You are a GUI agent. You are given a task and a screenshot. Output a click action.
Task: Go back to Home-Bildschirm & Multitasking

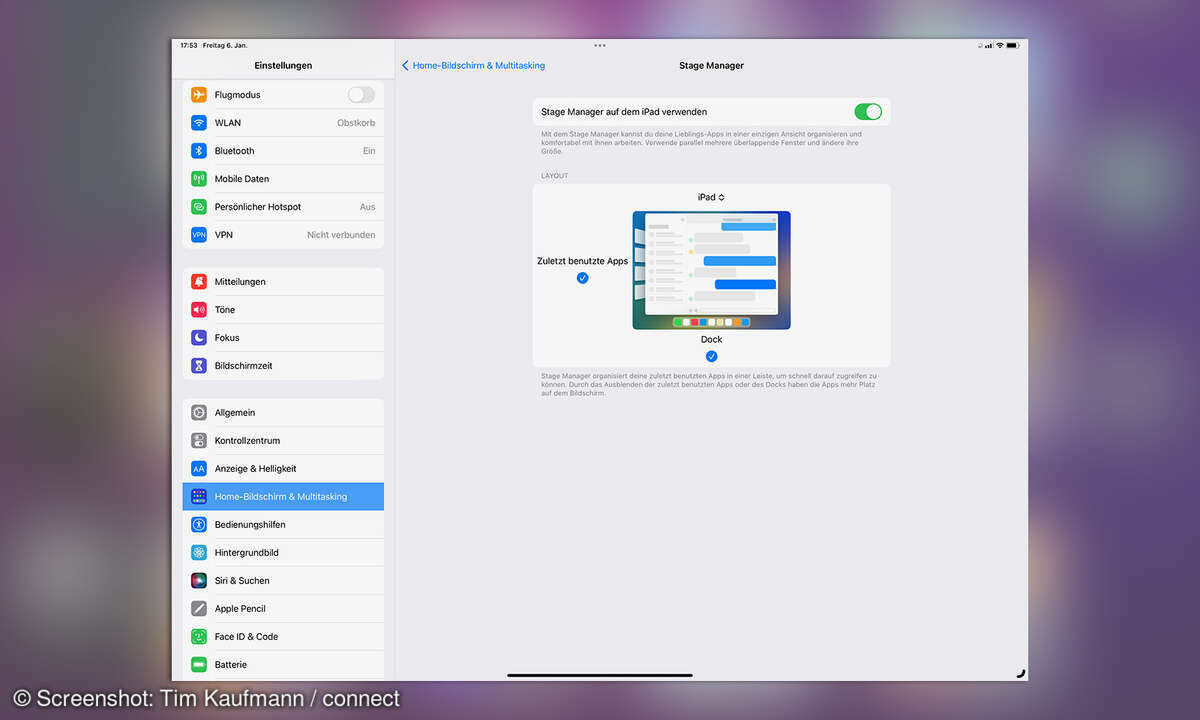473,66
